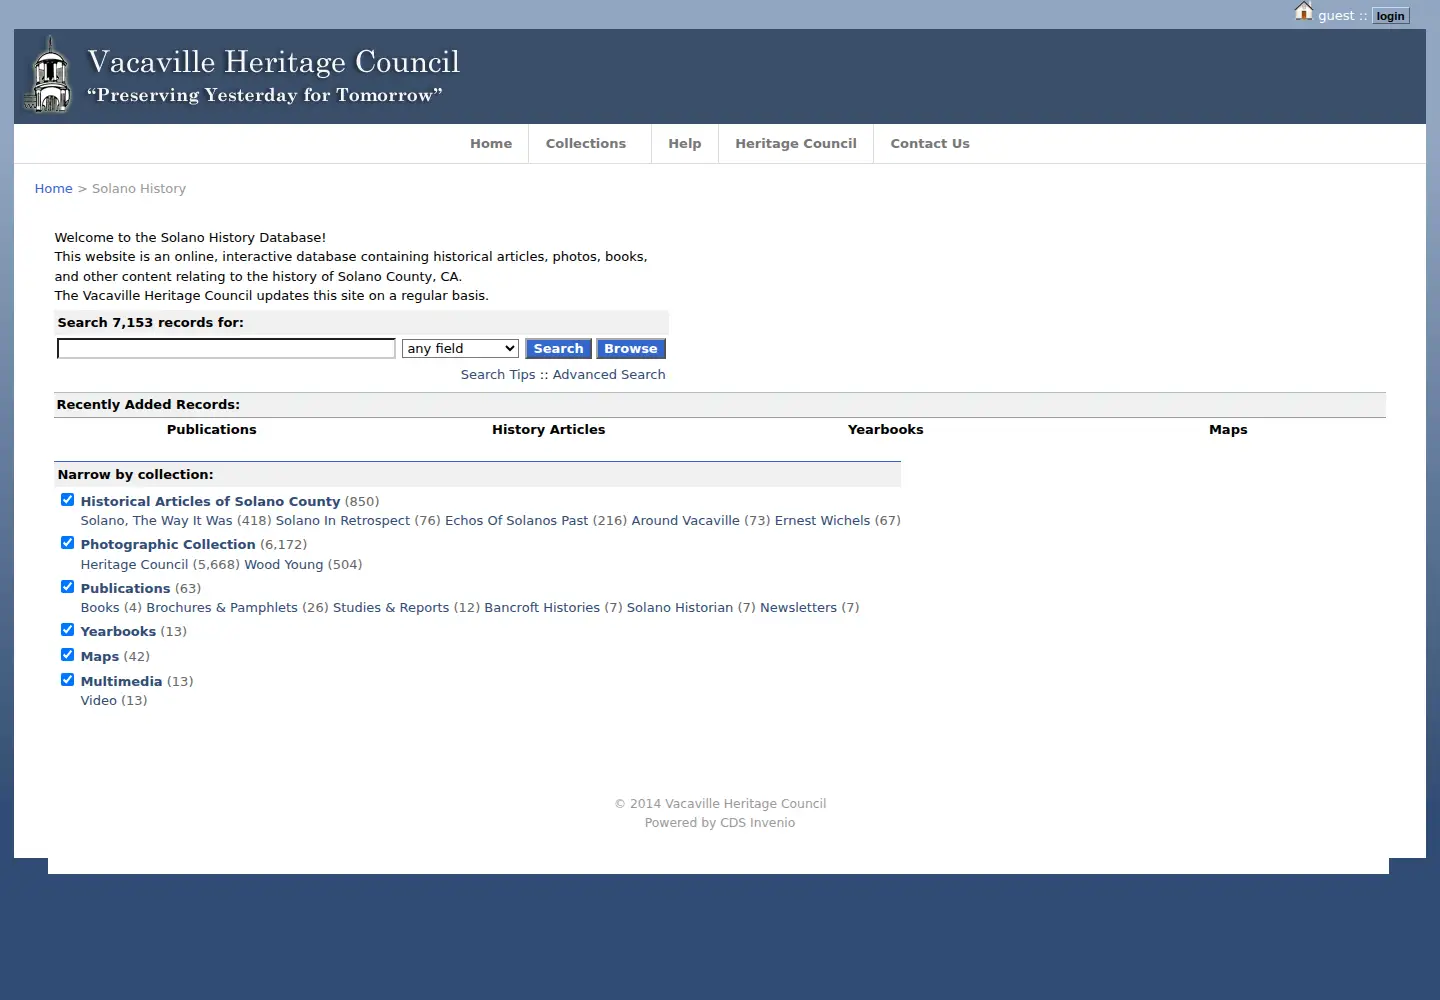The width and height of the screenshot is (1440, 1000).
Task: Open the Yearbooks collection link
Action: (118, 632)
